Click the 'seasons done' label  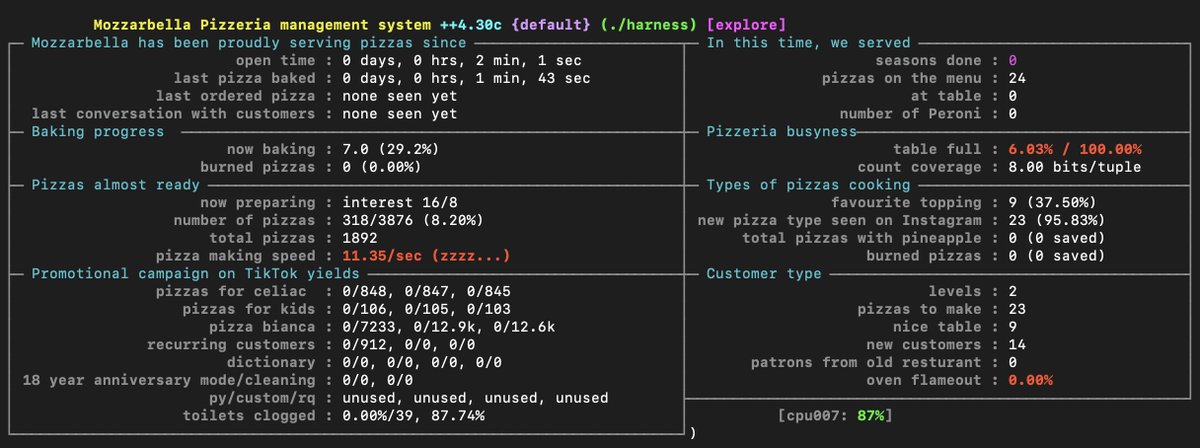click(x=927, y=60)
